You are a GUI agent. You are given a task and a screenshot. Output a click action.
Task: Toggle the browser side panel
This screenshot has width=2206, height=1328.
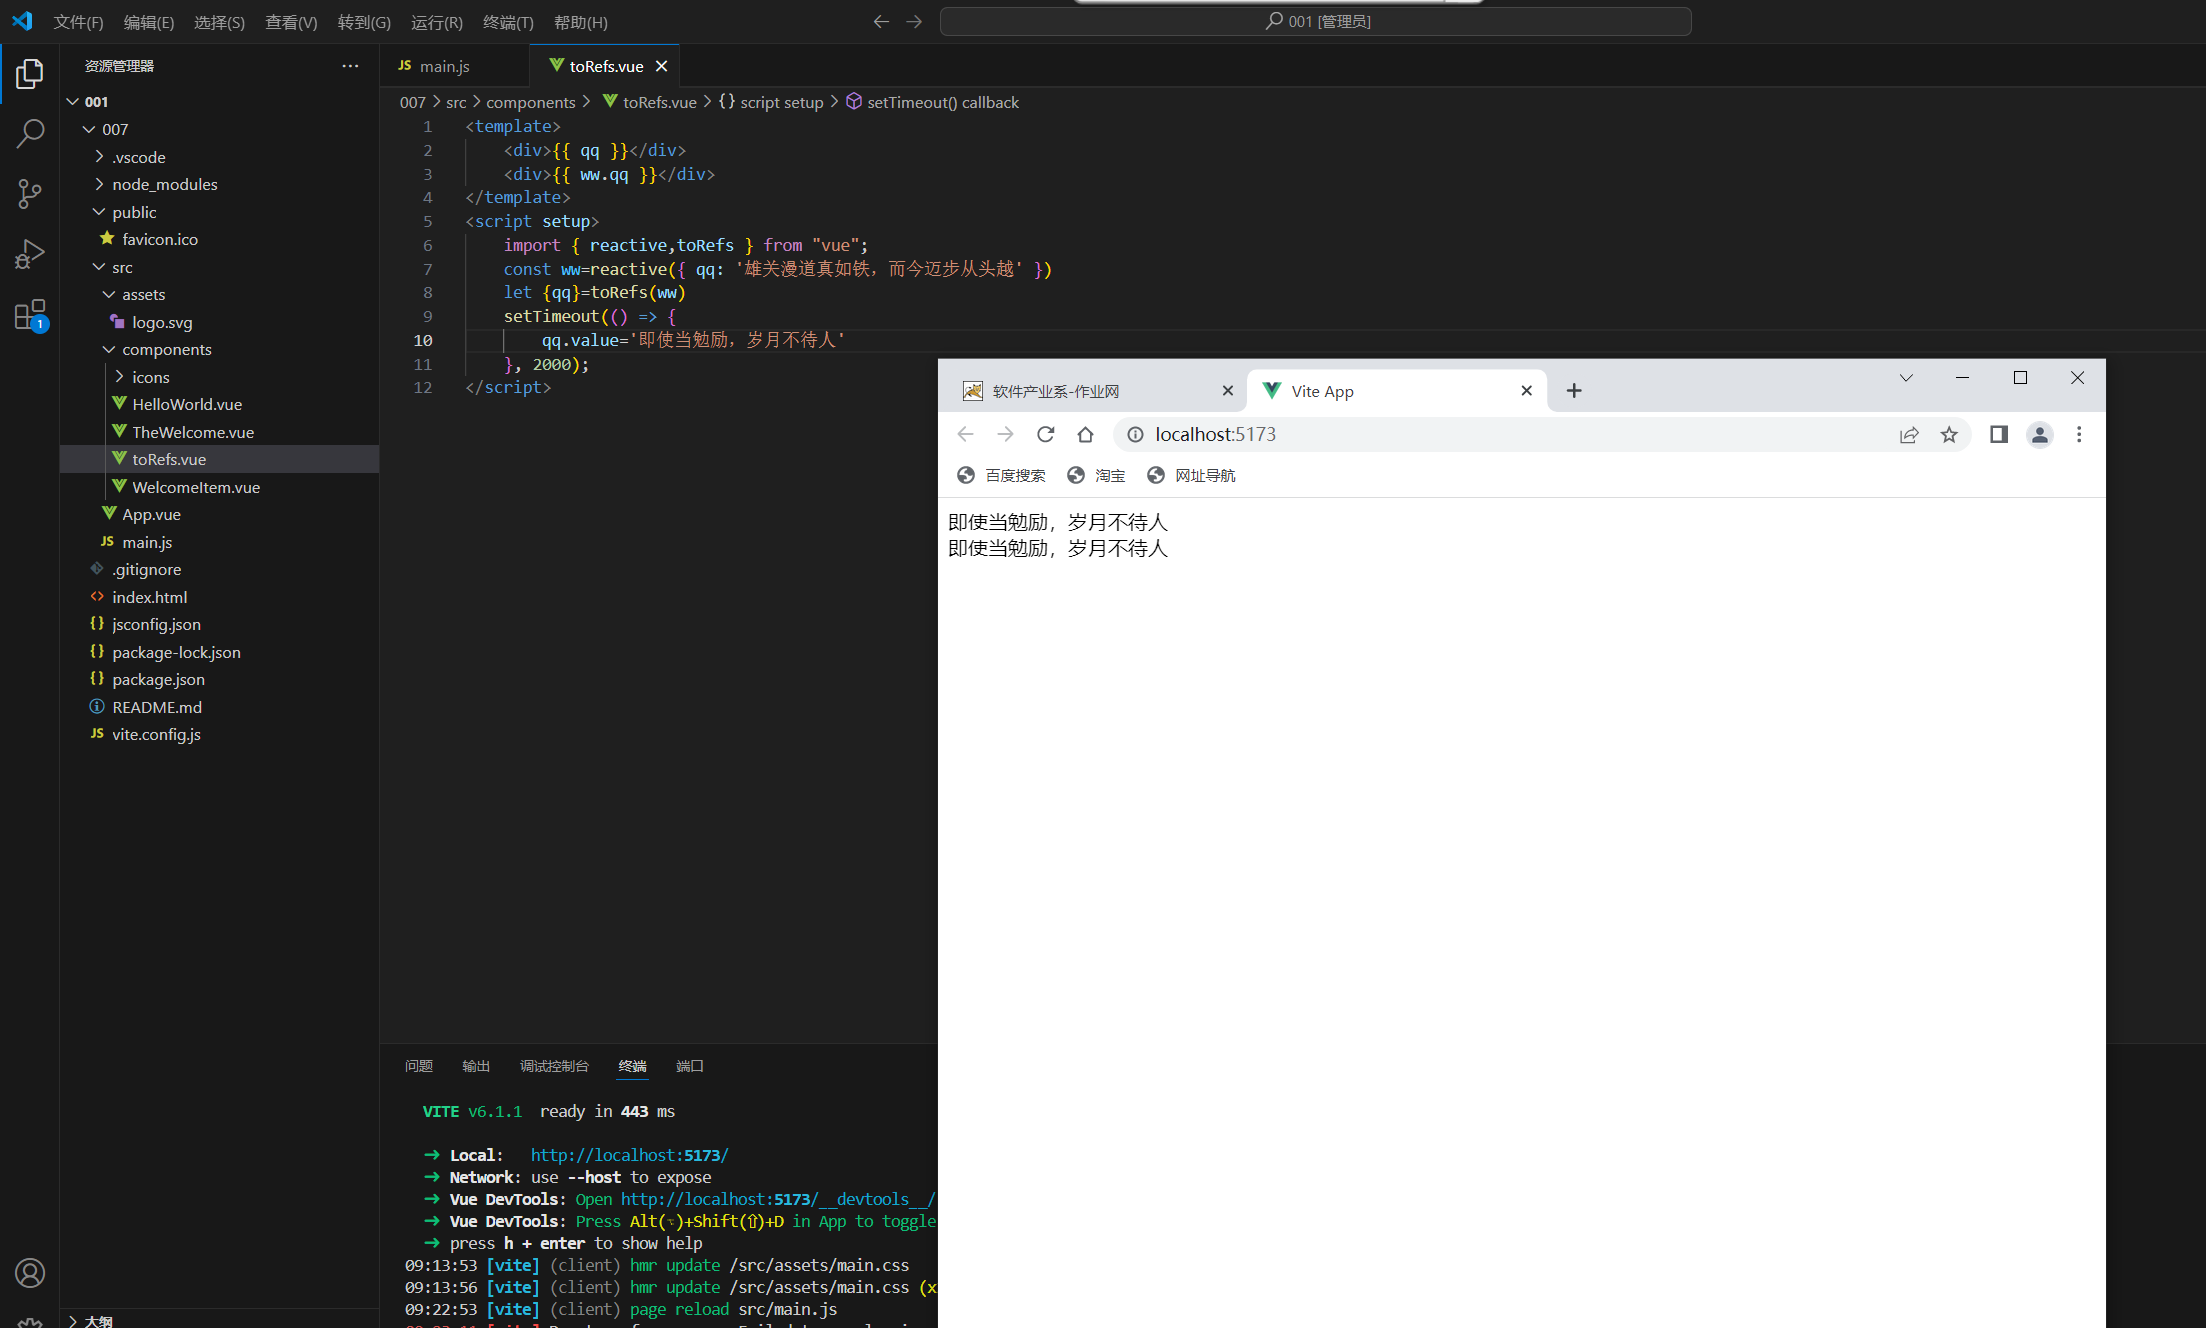(1999, 434)
